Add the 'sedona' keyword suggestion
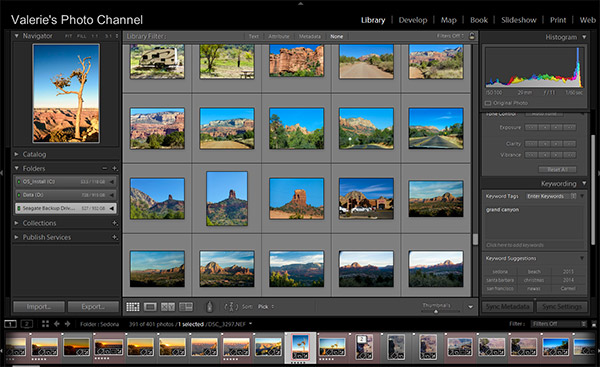600x367 pixels. pos(500,271)
